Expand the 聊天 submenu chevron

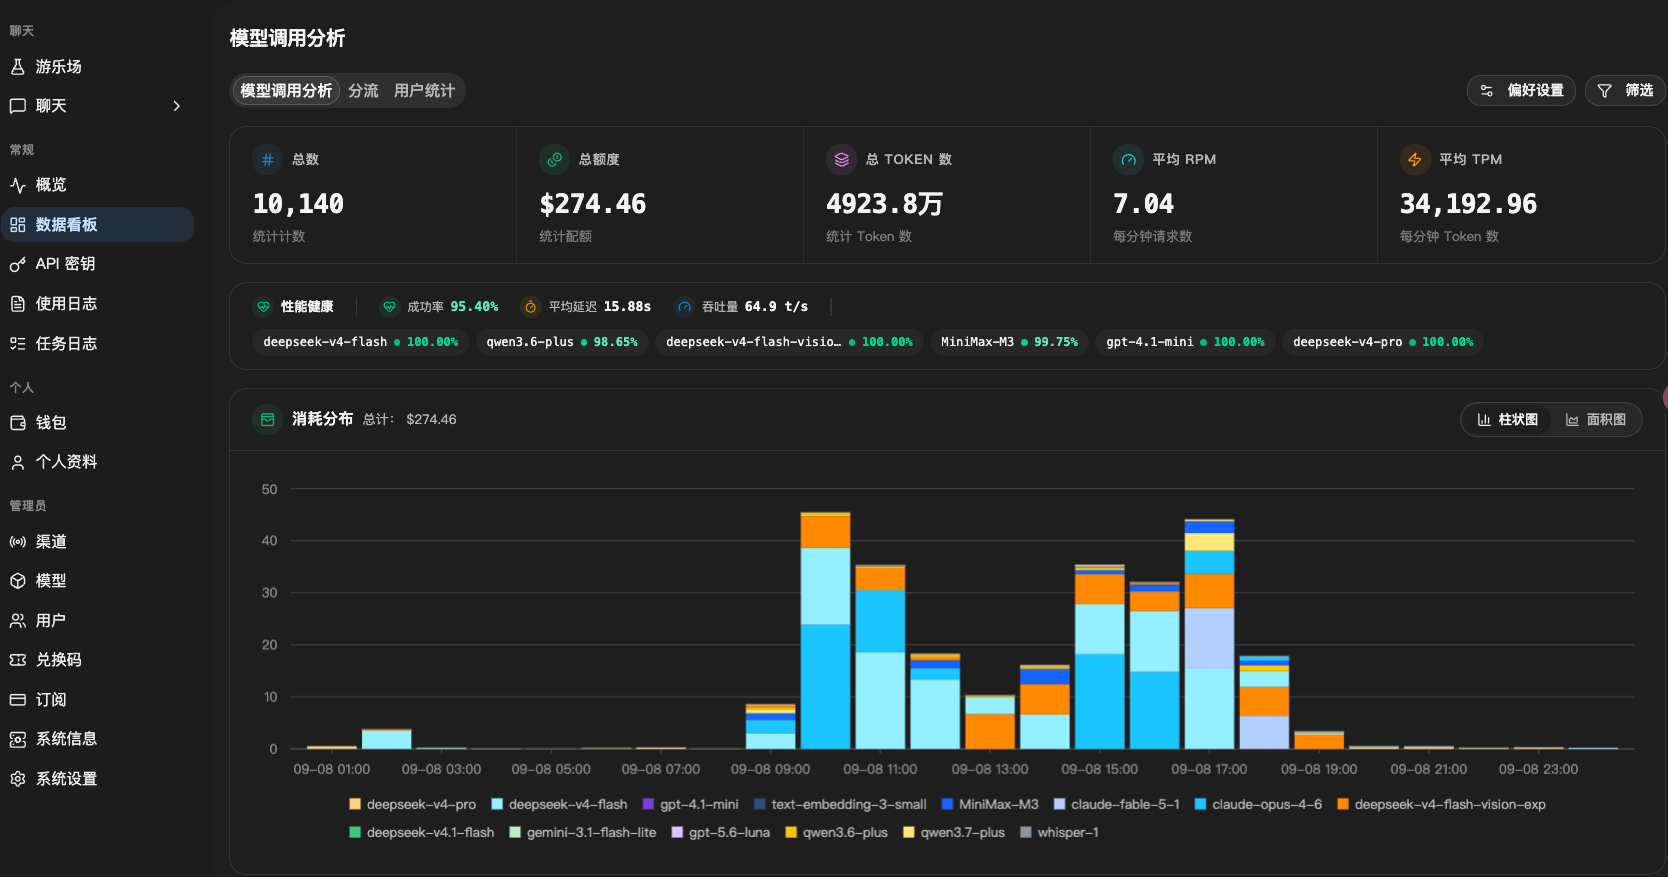pyautogui.click(x=177, y=106)
